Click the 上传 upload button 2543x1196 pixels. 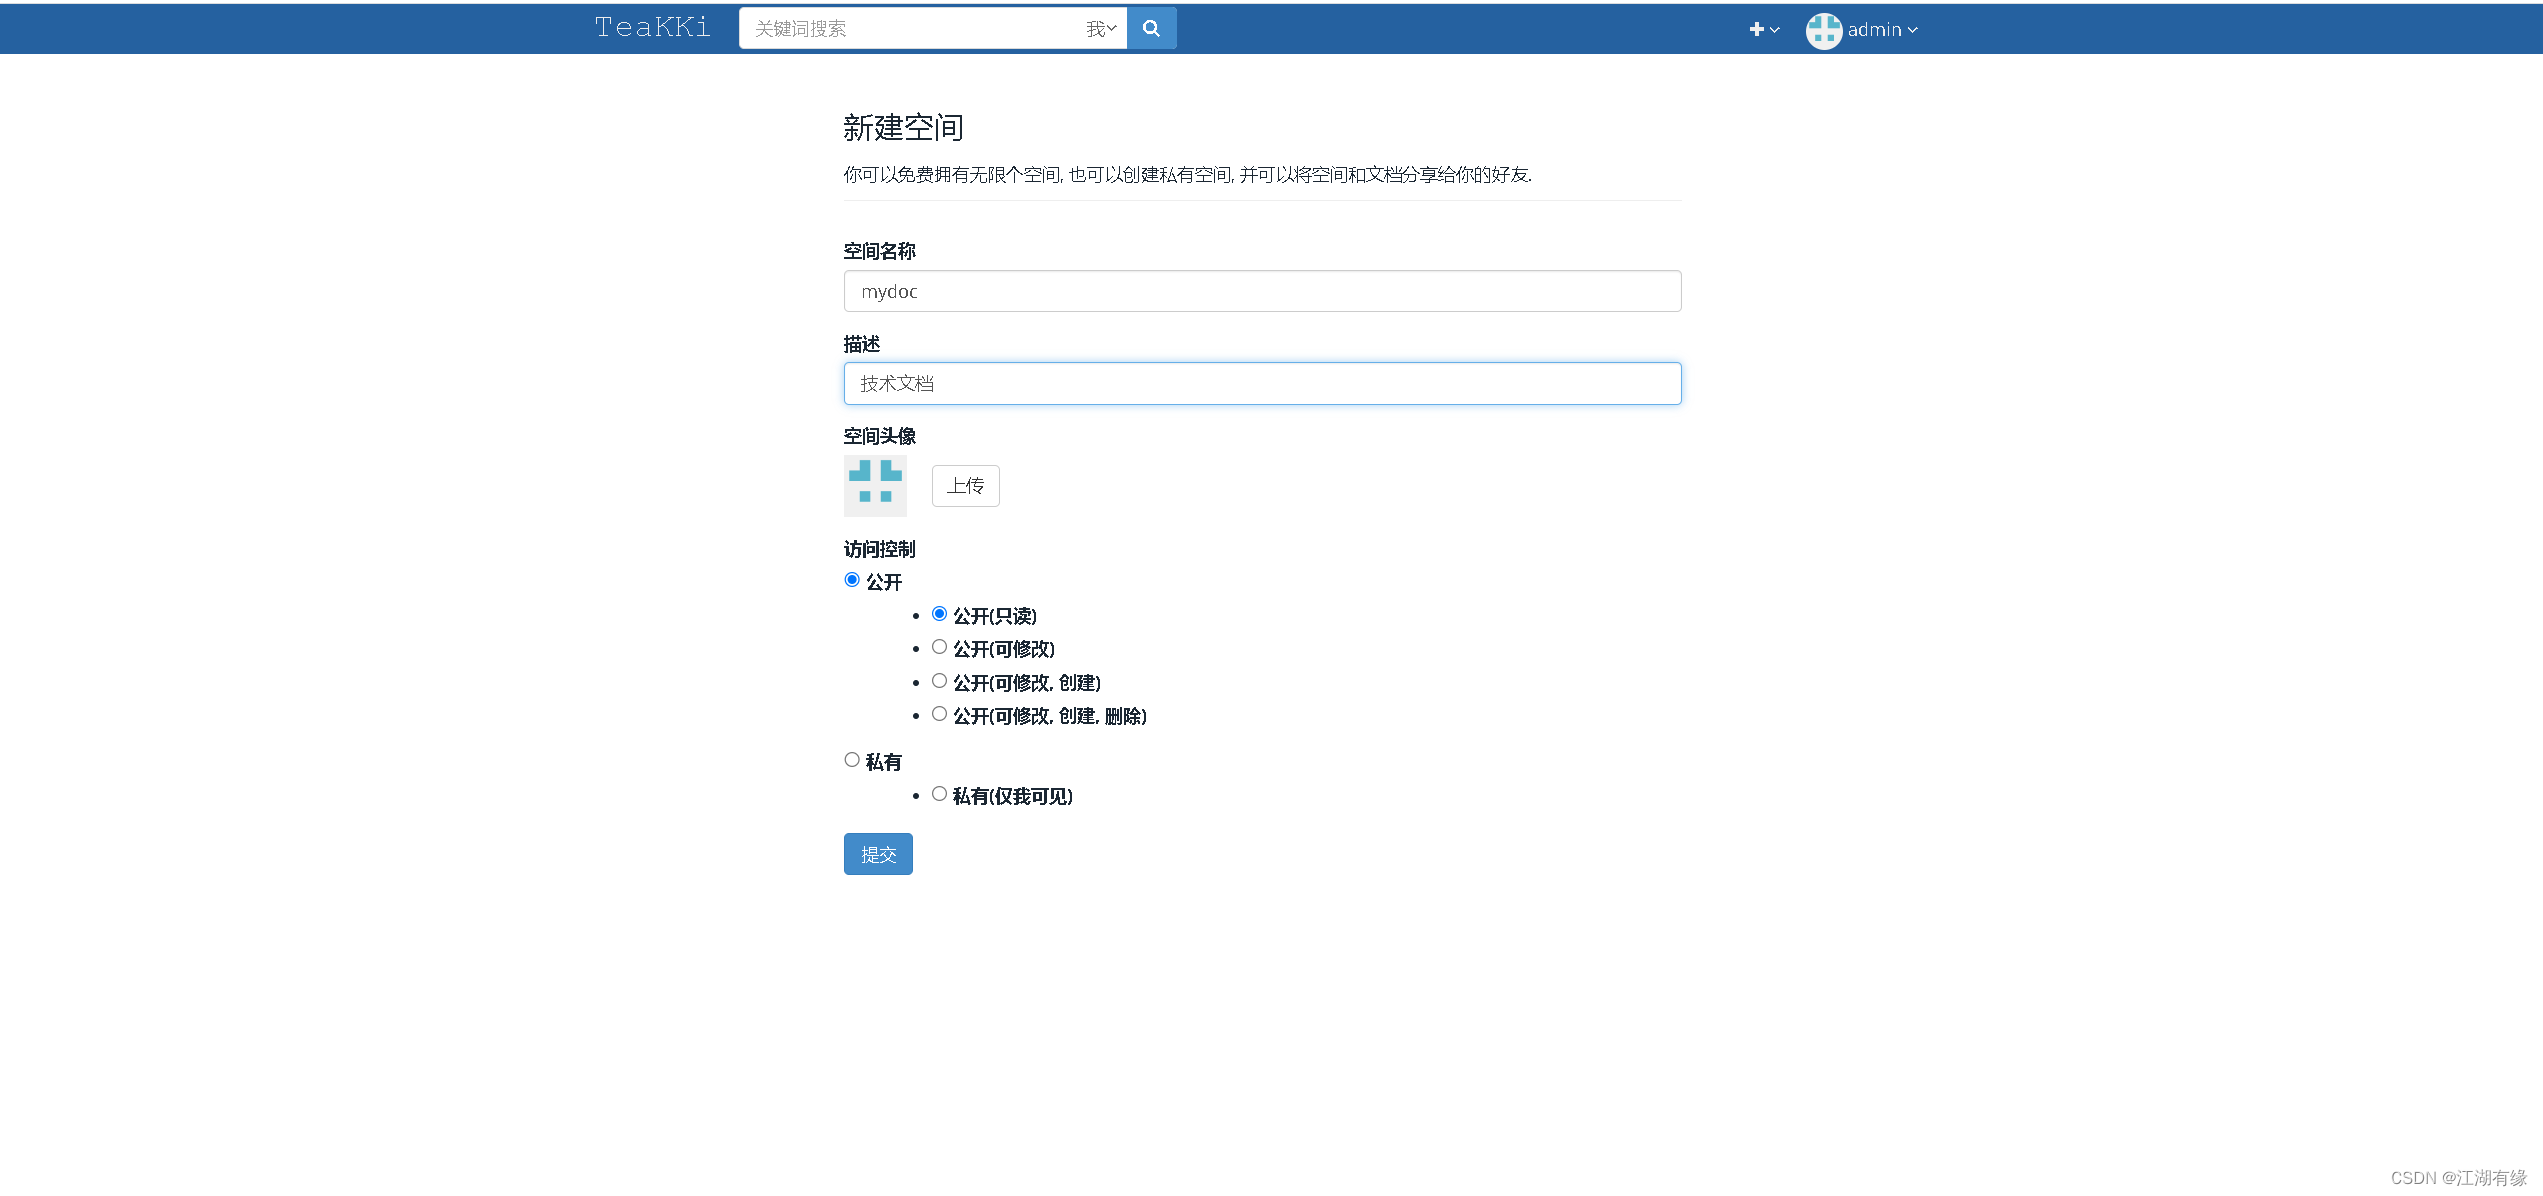pos(965,485)
